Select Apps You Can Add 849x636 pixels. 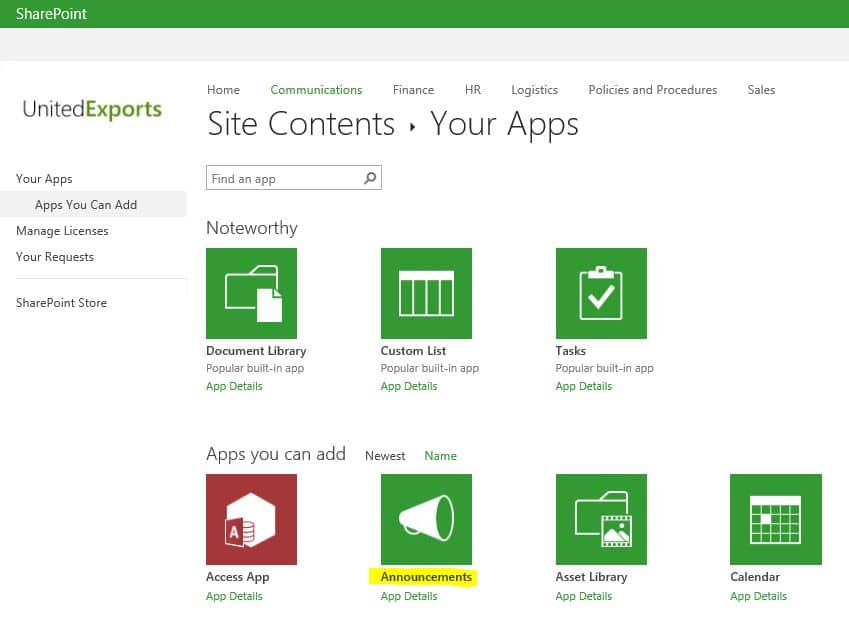point(86,205)
